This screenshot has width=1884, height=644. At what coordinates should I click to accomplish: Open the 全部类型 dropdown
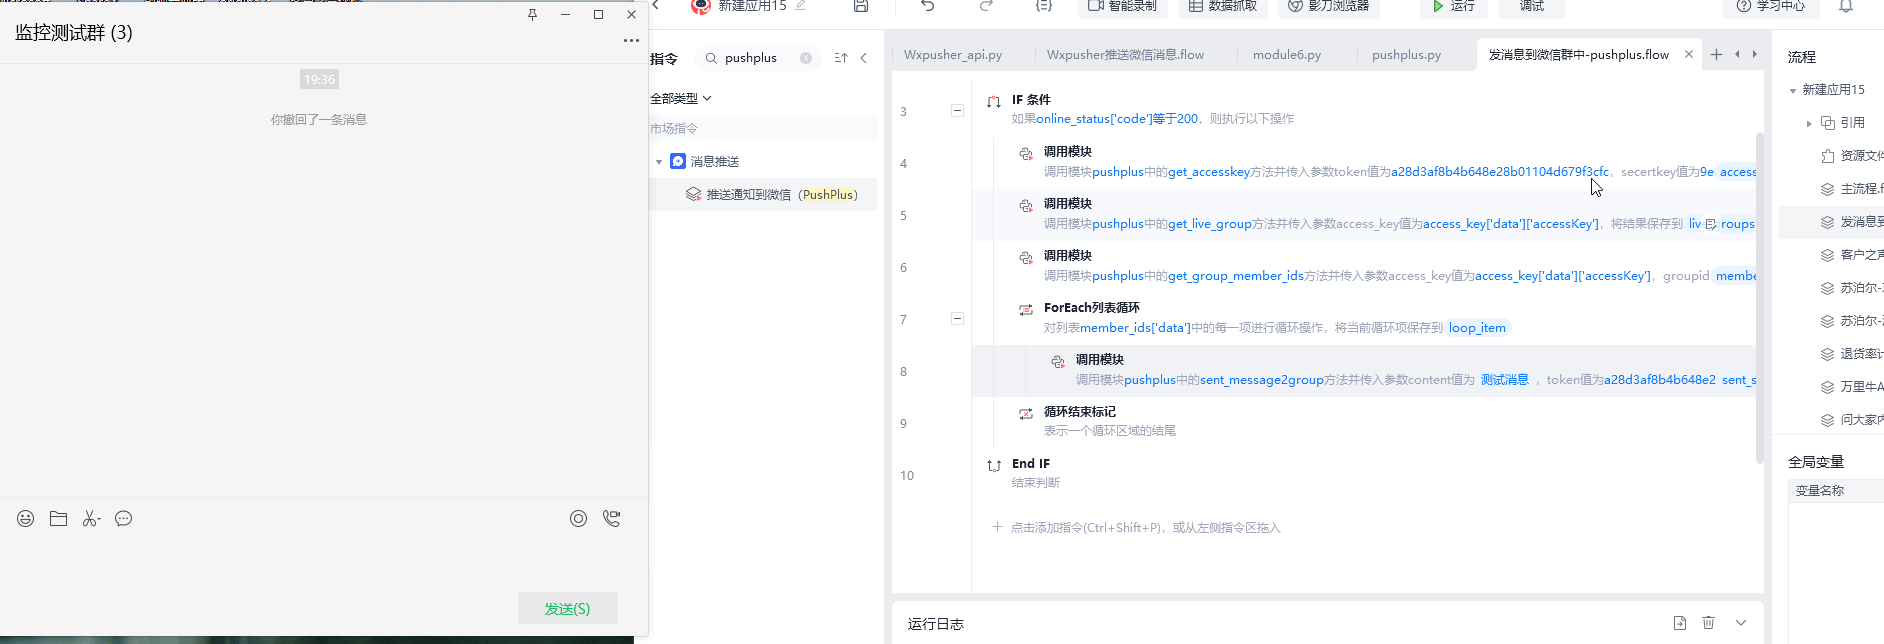pos(681,98)
